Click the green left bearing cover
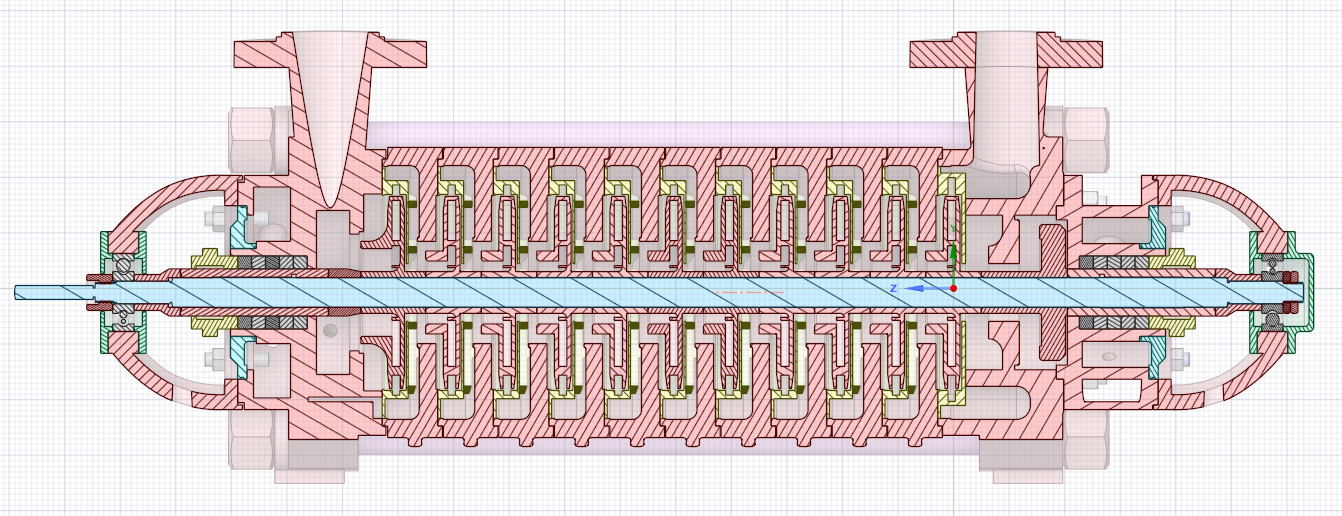1342x516 pixels. pos(104,245)
